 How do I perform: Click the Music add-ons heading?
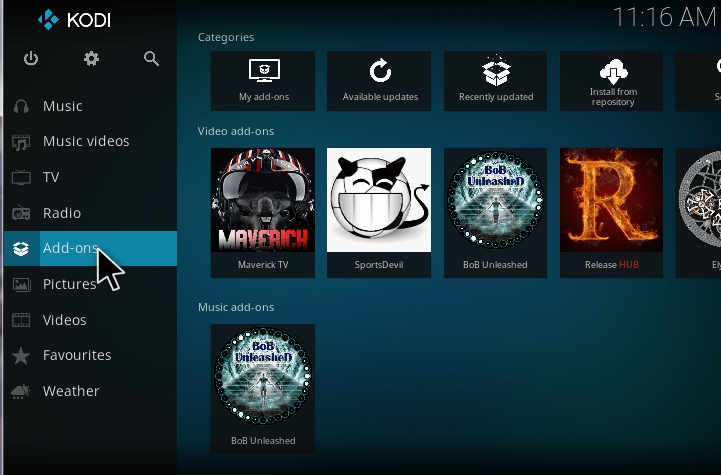[236, 307]
